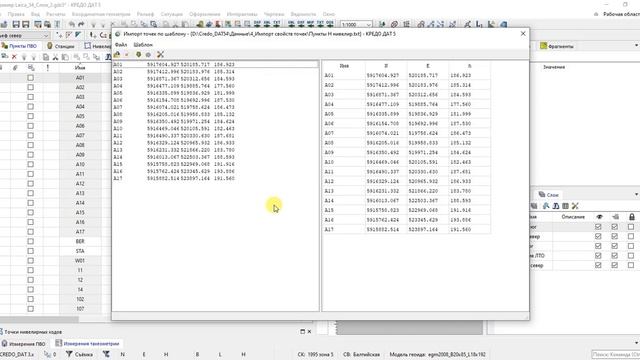Click the exclamation mark column header in points table

click(x=47, y=68)
